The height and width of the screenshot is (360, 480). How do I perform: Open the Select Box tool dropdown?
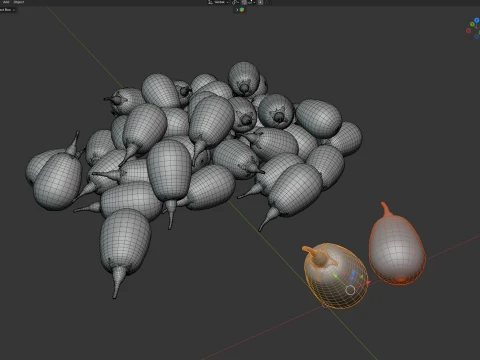point(8,10)
